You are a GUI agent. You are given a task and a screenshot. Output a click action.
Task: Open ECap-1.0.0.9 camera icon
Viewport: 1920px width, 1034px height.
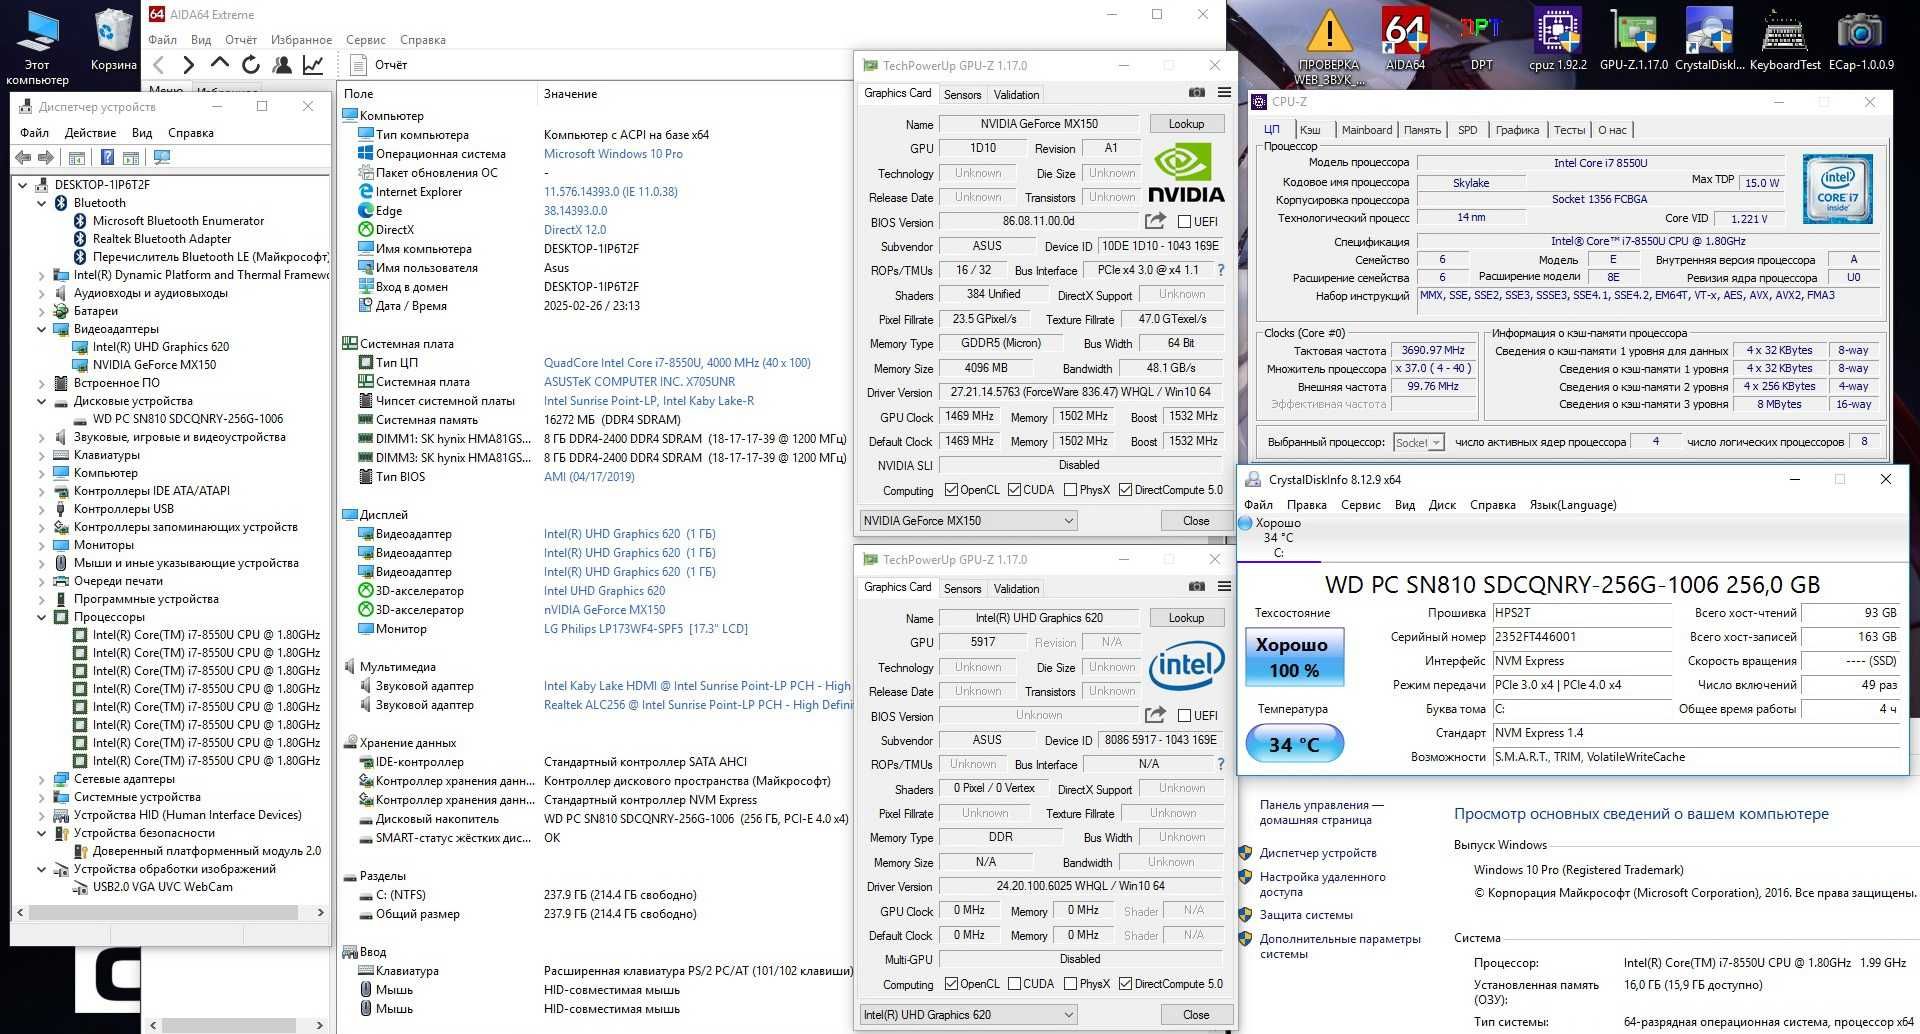click(x=1861, y=40)
